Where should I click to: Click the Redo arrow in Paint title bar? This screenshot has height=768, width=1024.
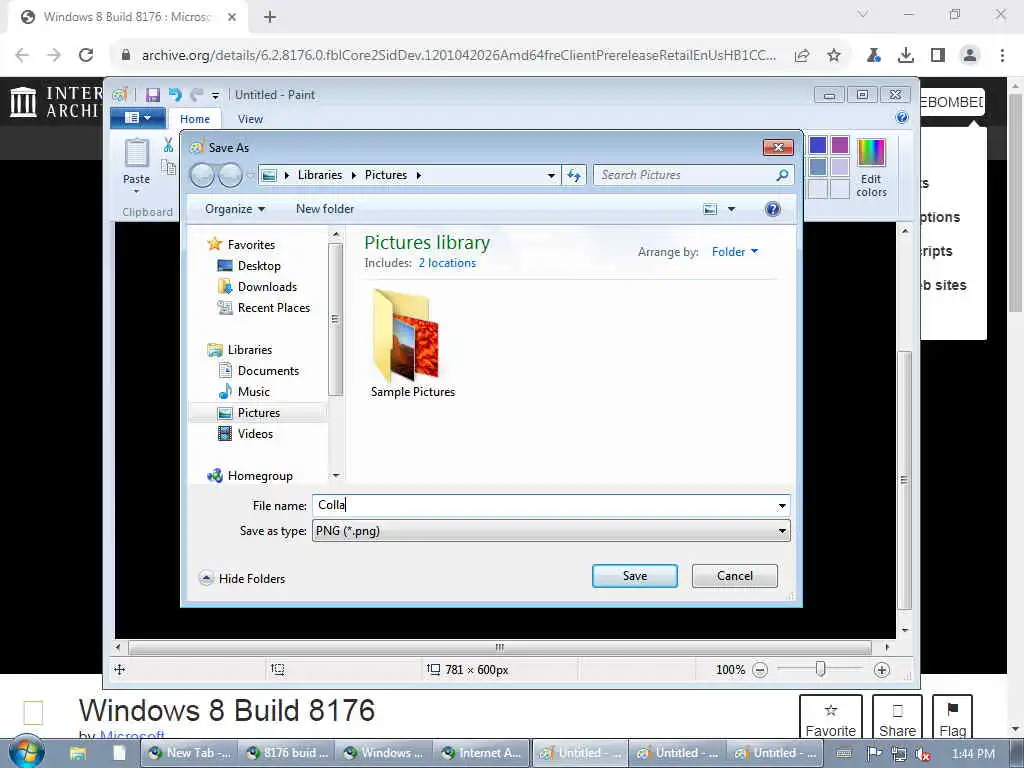(x=197, y=95)
